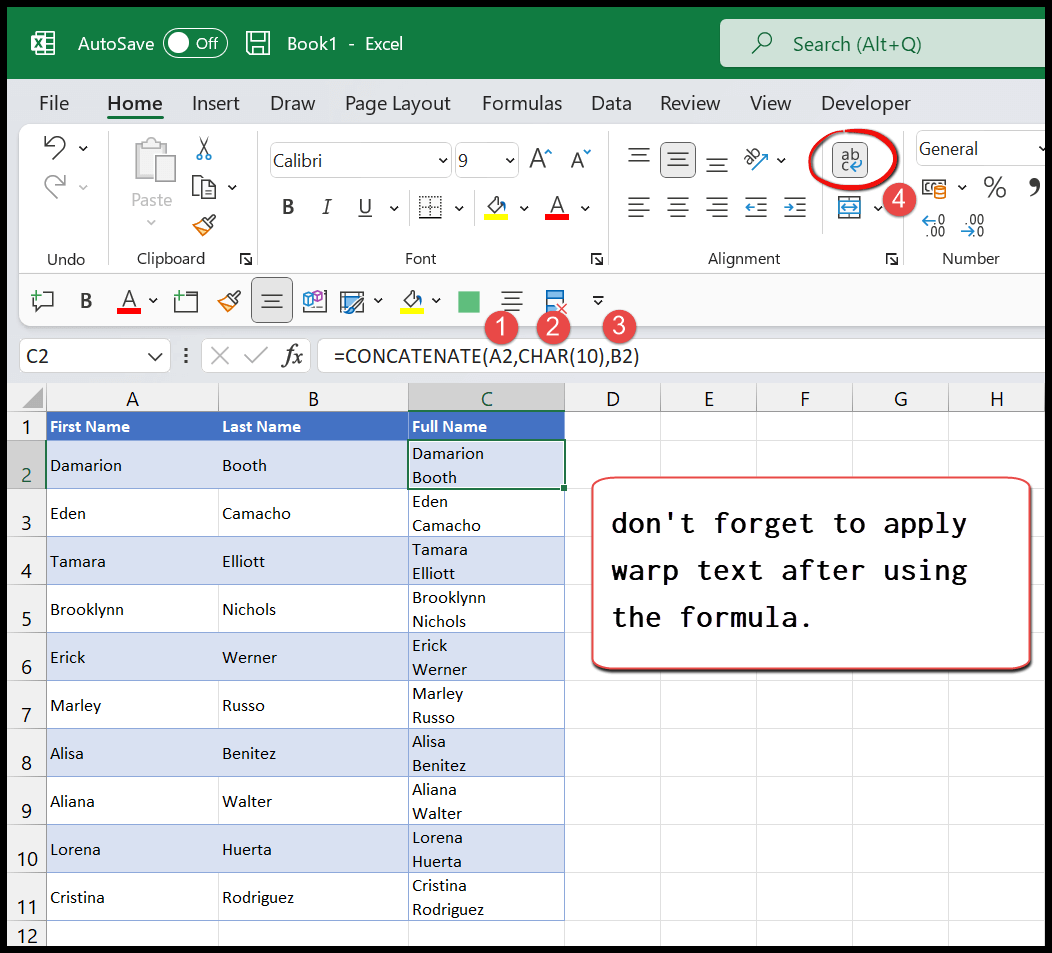Open the font size dropdown

tap(510, 160)
